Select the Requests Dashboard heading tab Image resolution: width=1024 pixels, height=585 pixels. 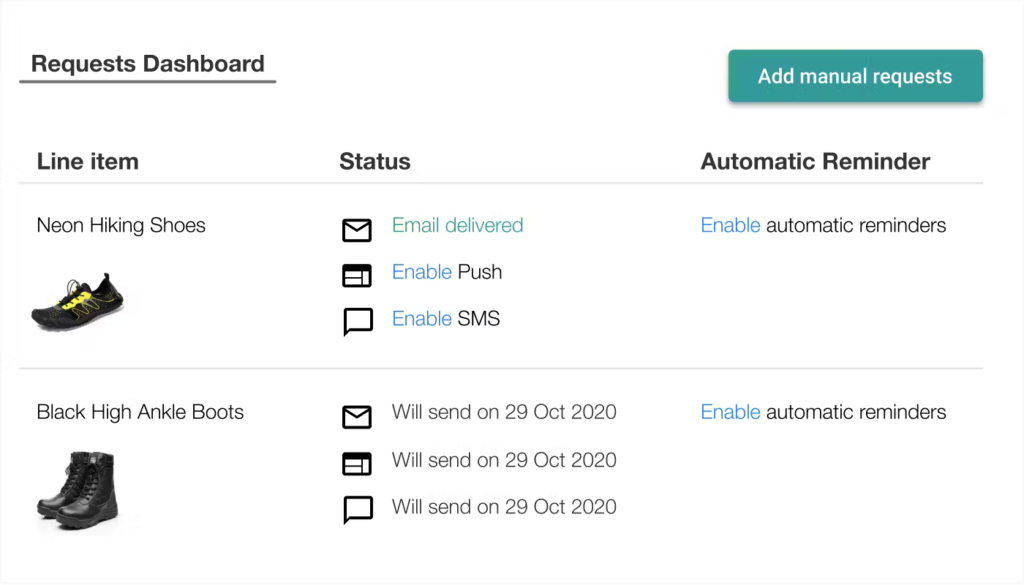[148, 64]
